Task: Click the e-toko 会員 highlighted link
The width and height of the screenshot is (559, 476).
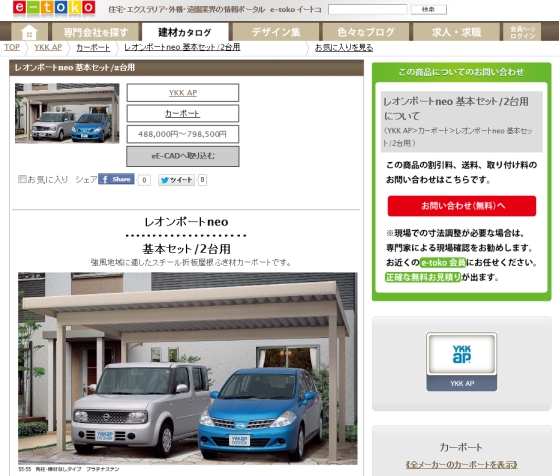Action: (x=443, y=263)
